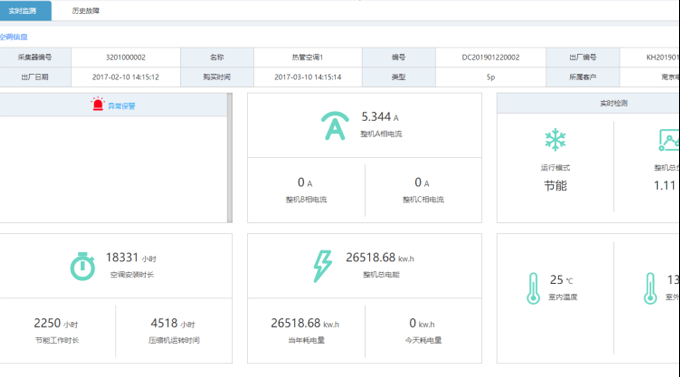
Task: Click the 出厂日期 header cell
Action: (35, 77)
